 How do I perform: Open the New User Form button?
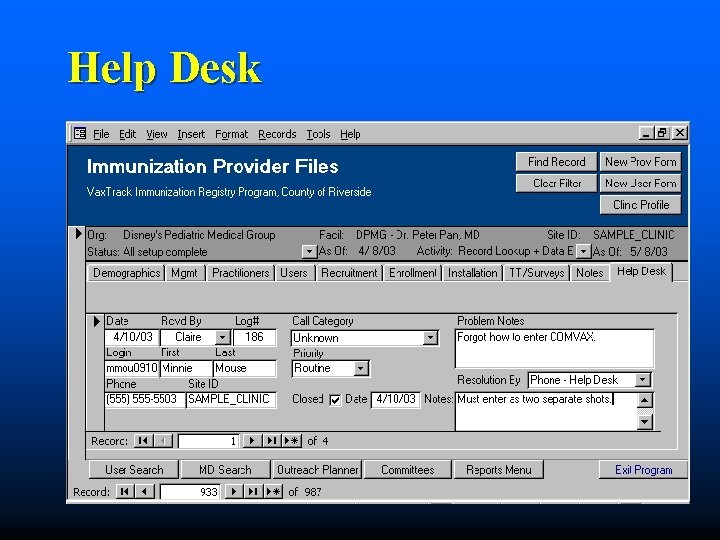point(641,183)
